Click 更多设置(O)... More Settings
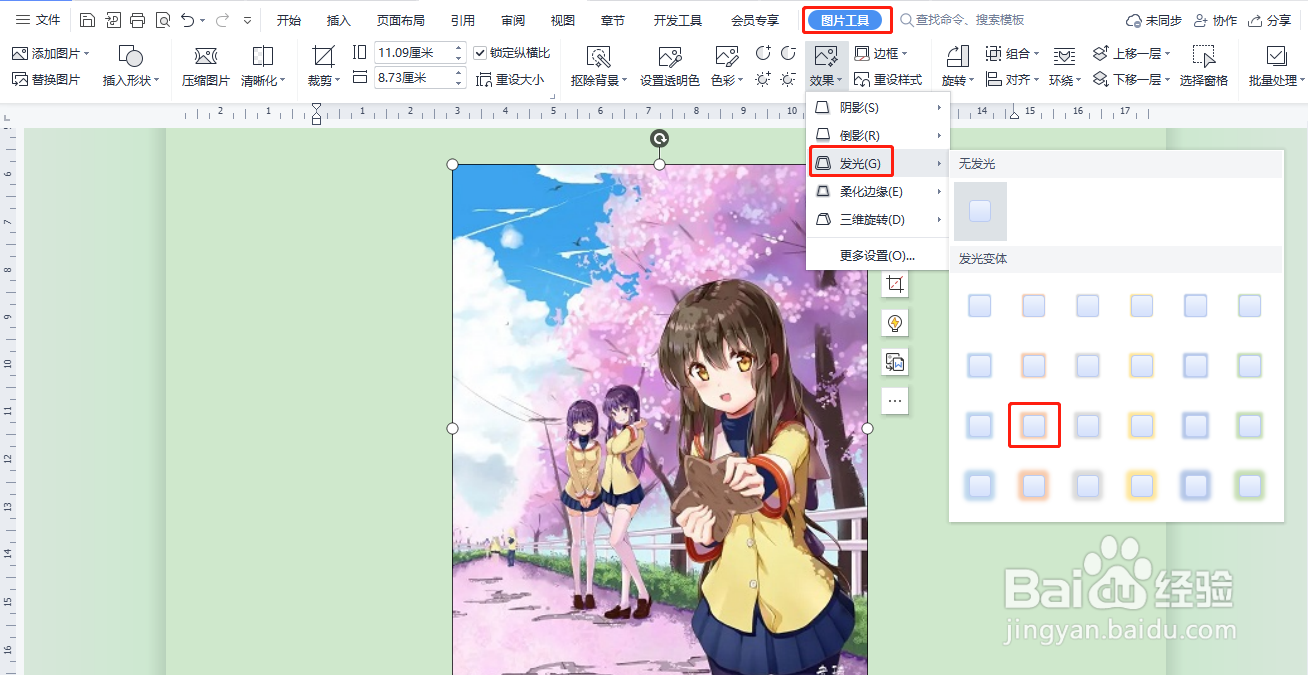Image resolution: width=1308 pixels, height=675 pixels. point(878,255)
